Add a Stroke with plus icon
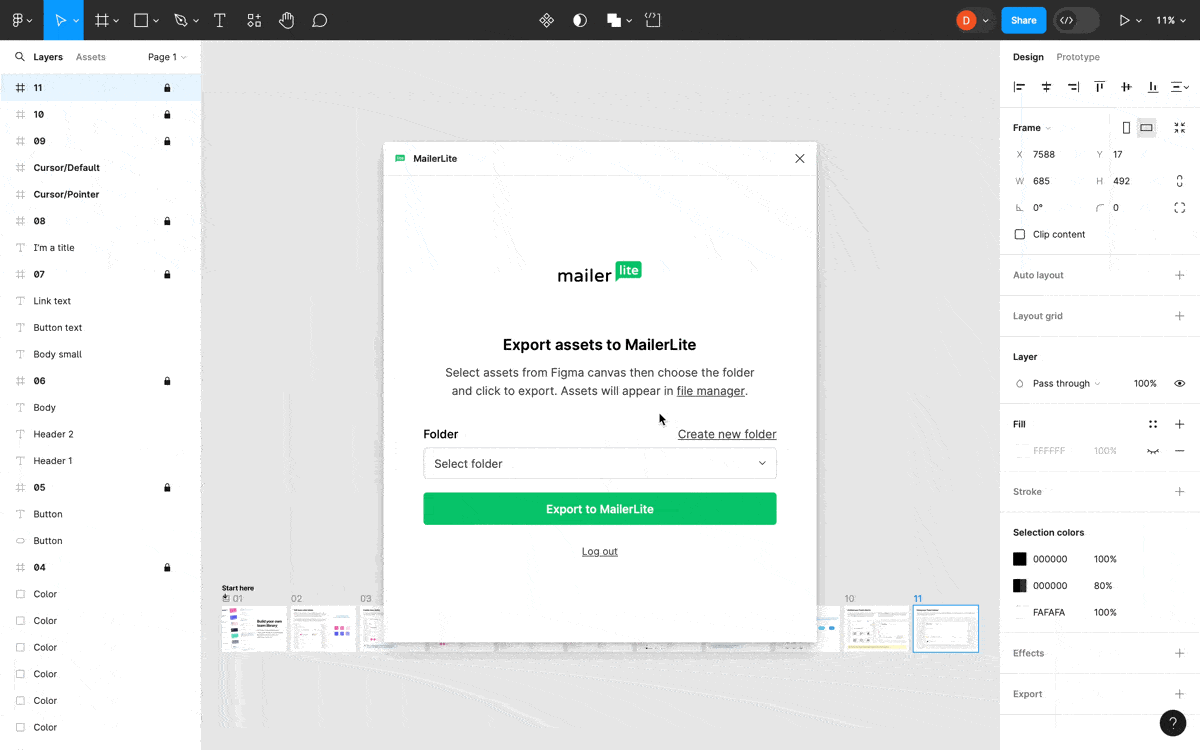Screen dimensions: 1200x750 [1180, 492]
